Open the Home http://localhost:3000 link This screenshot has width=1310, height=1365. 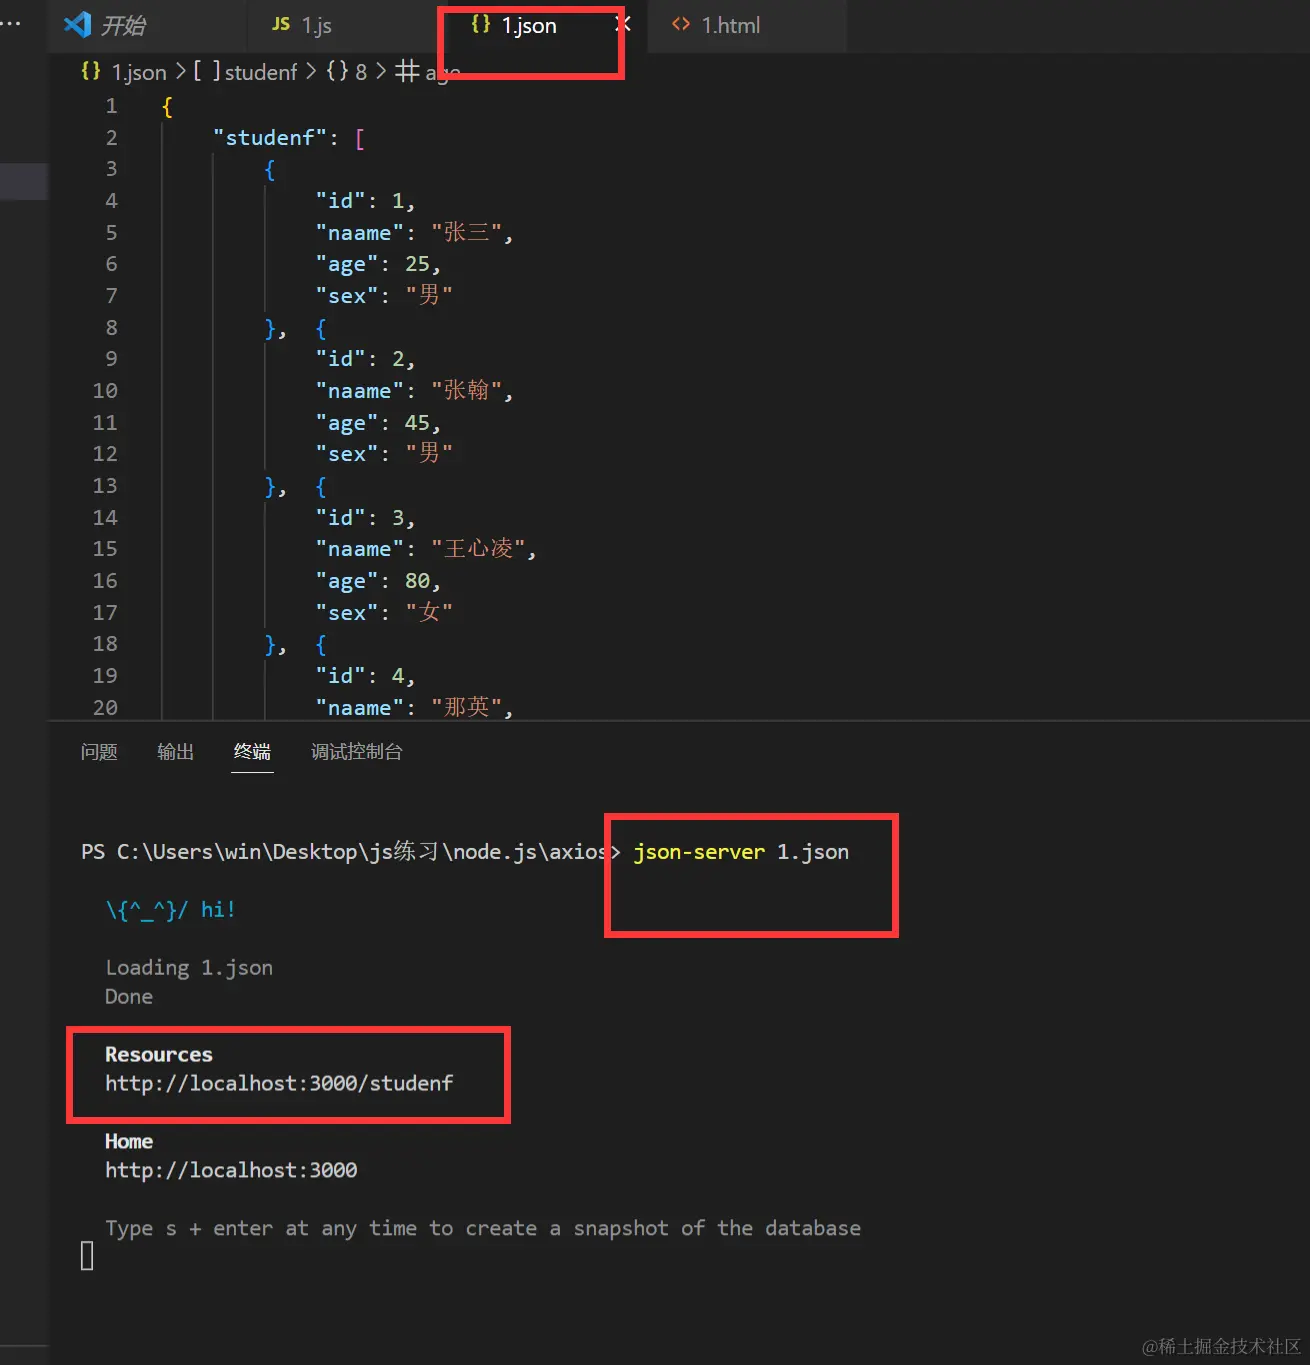click(x=231, y=1170)
